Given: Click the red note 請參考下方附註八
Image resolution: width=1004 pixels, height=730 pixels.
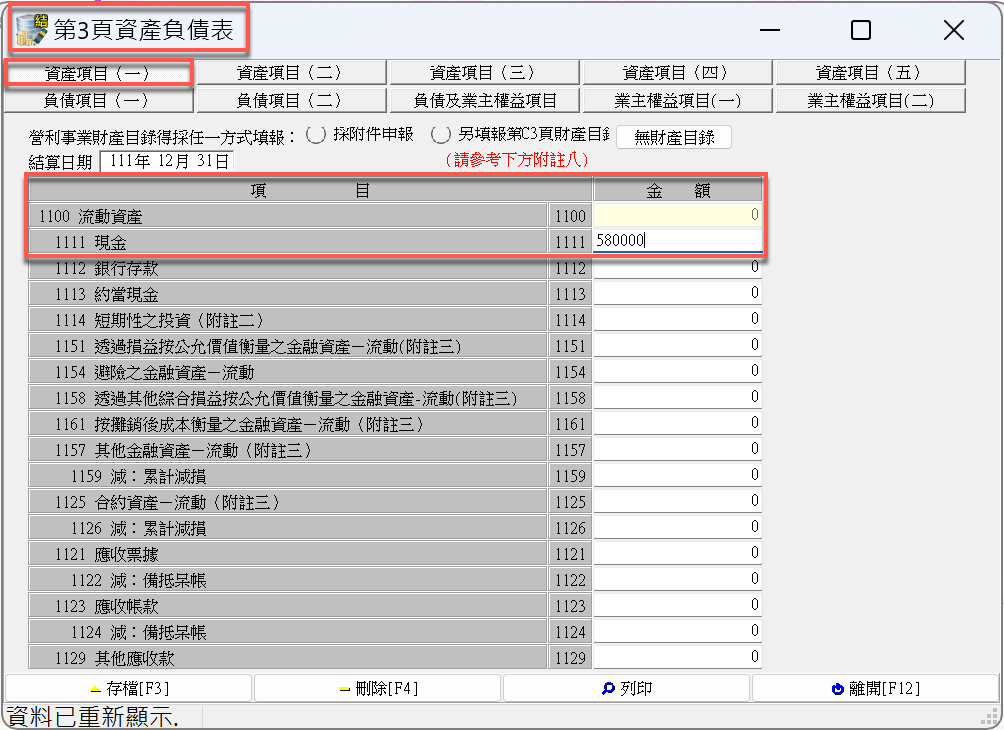Looking at the screenshot, I should click(516, 159).
